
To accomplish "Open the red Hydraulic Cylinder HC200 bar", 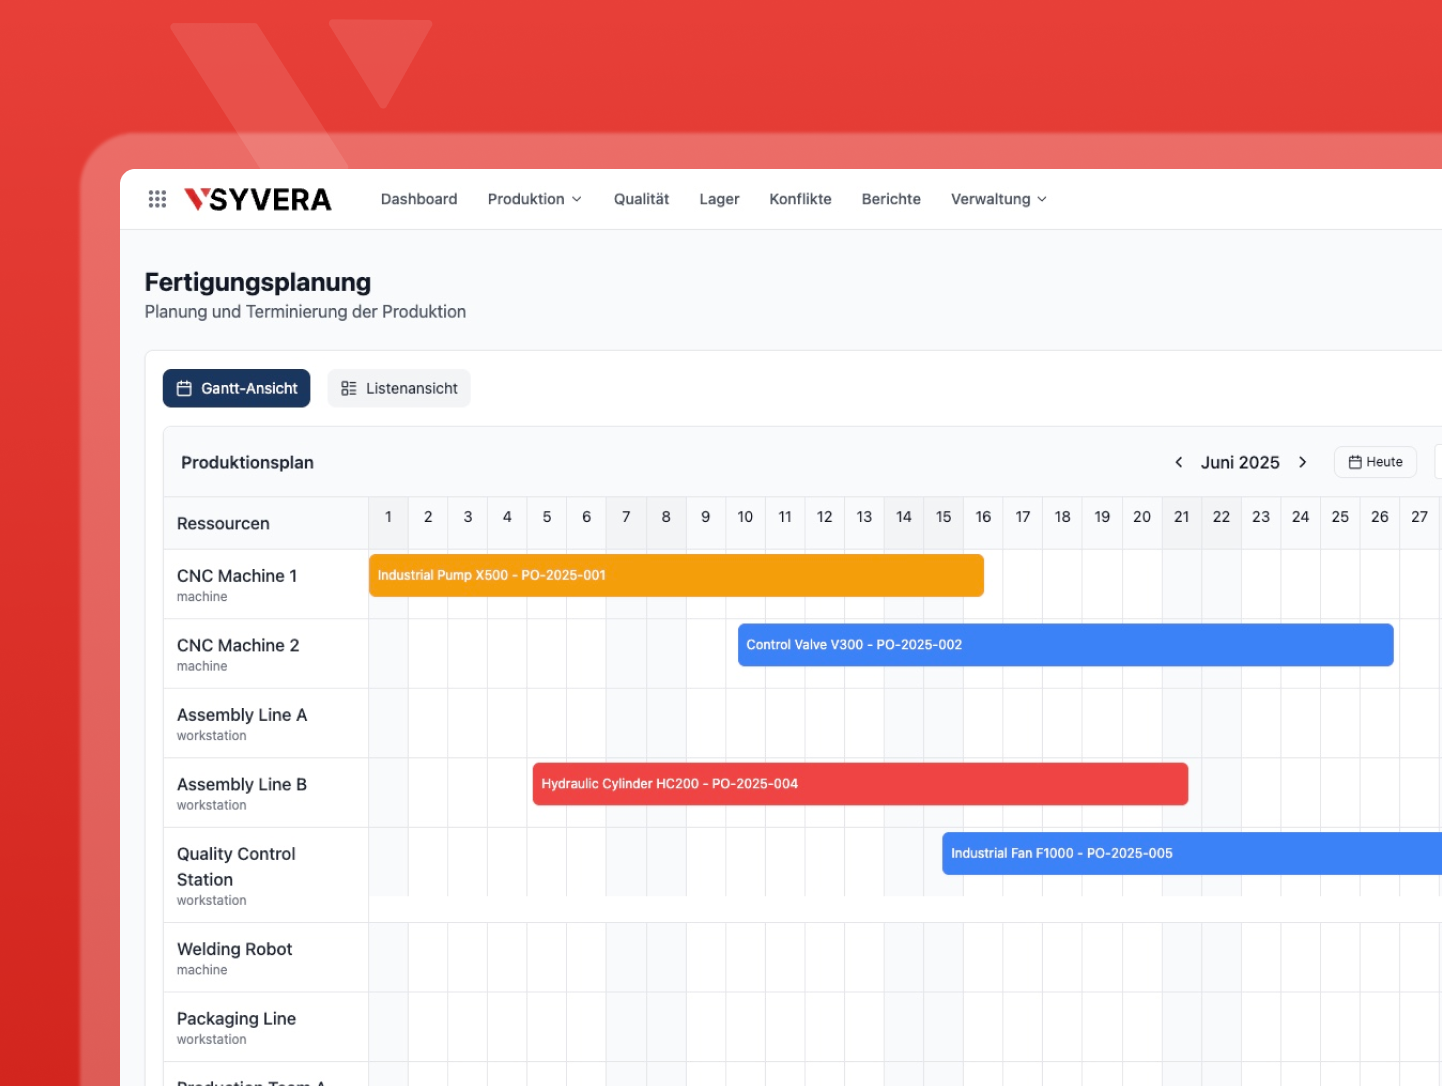I will pos(860,784).
